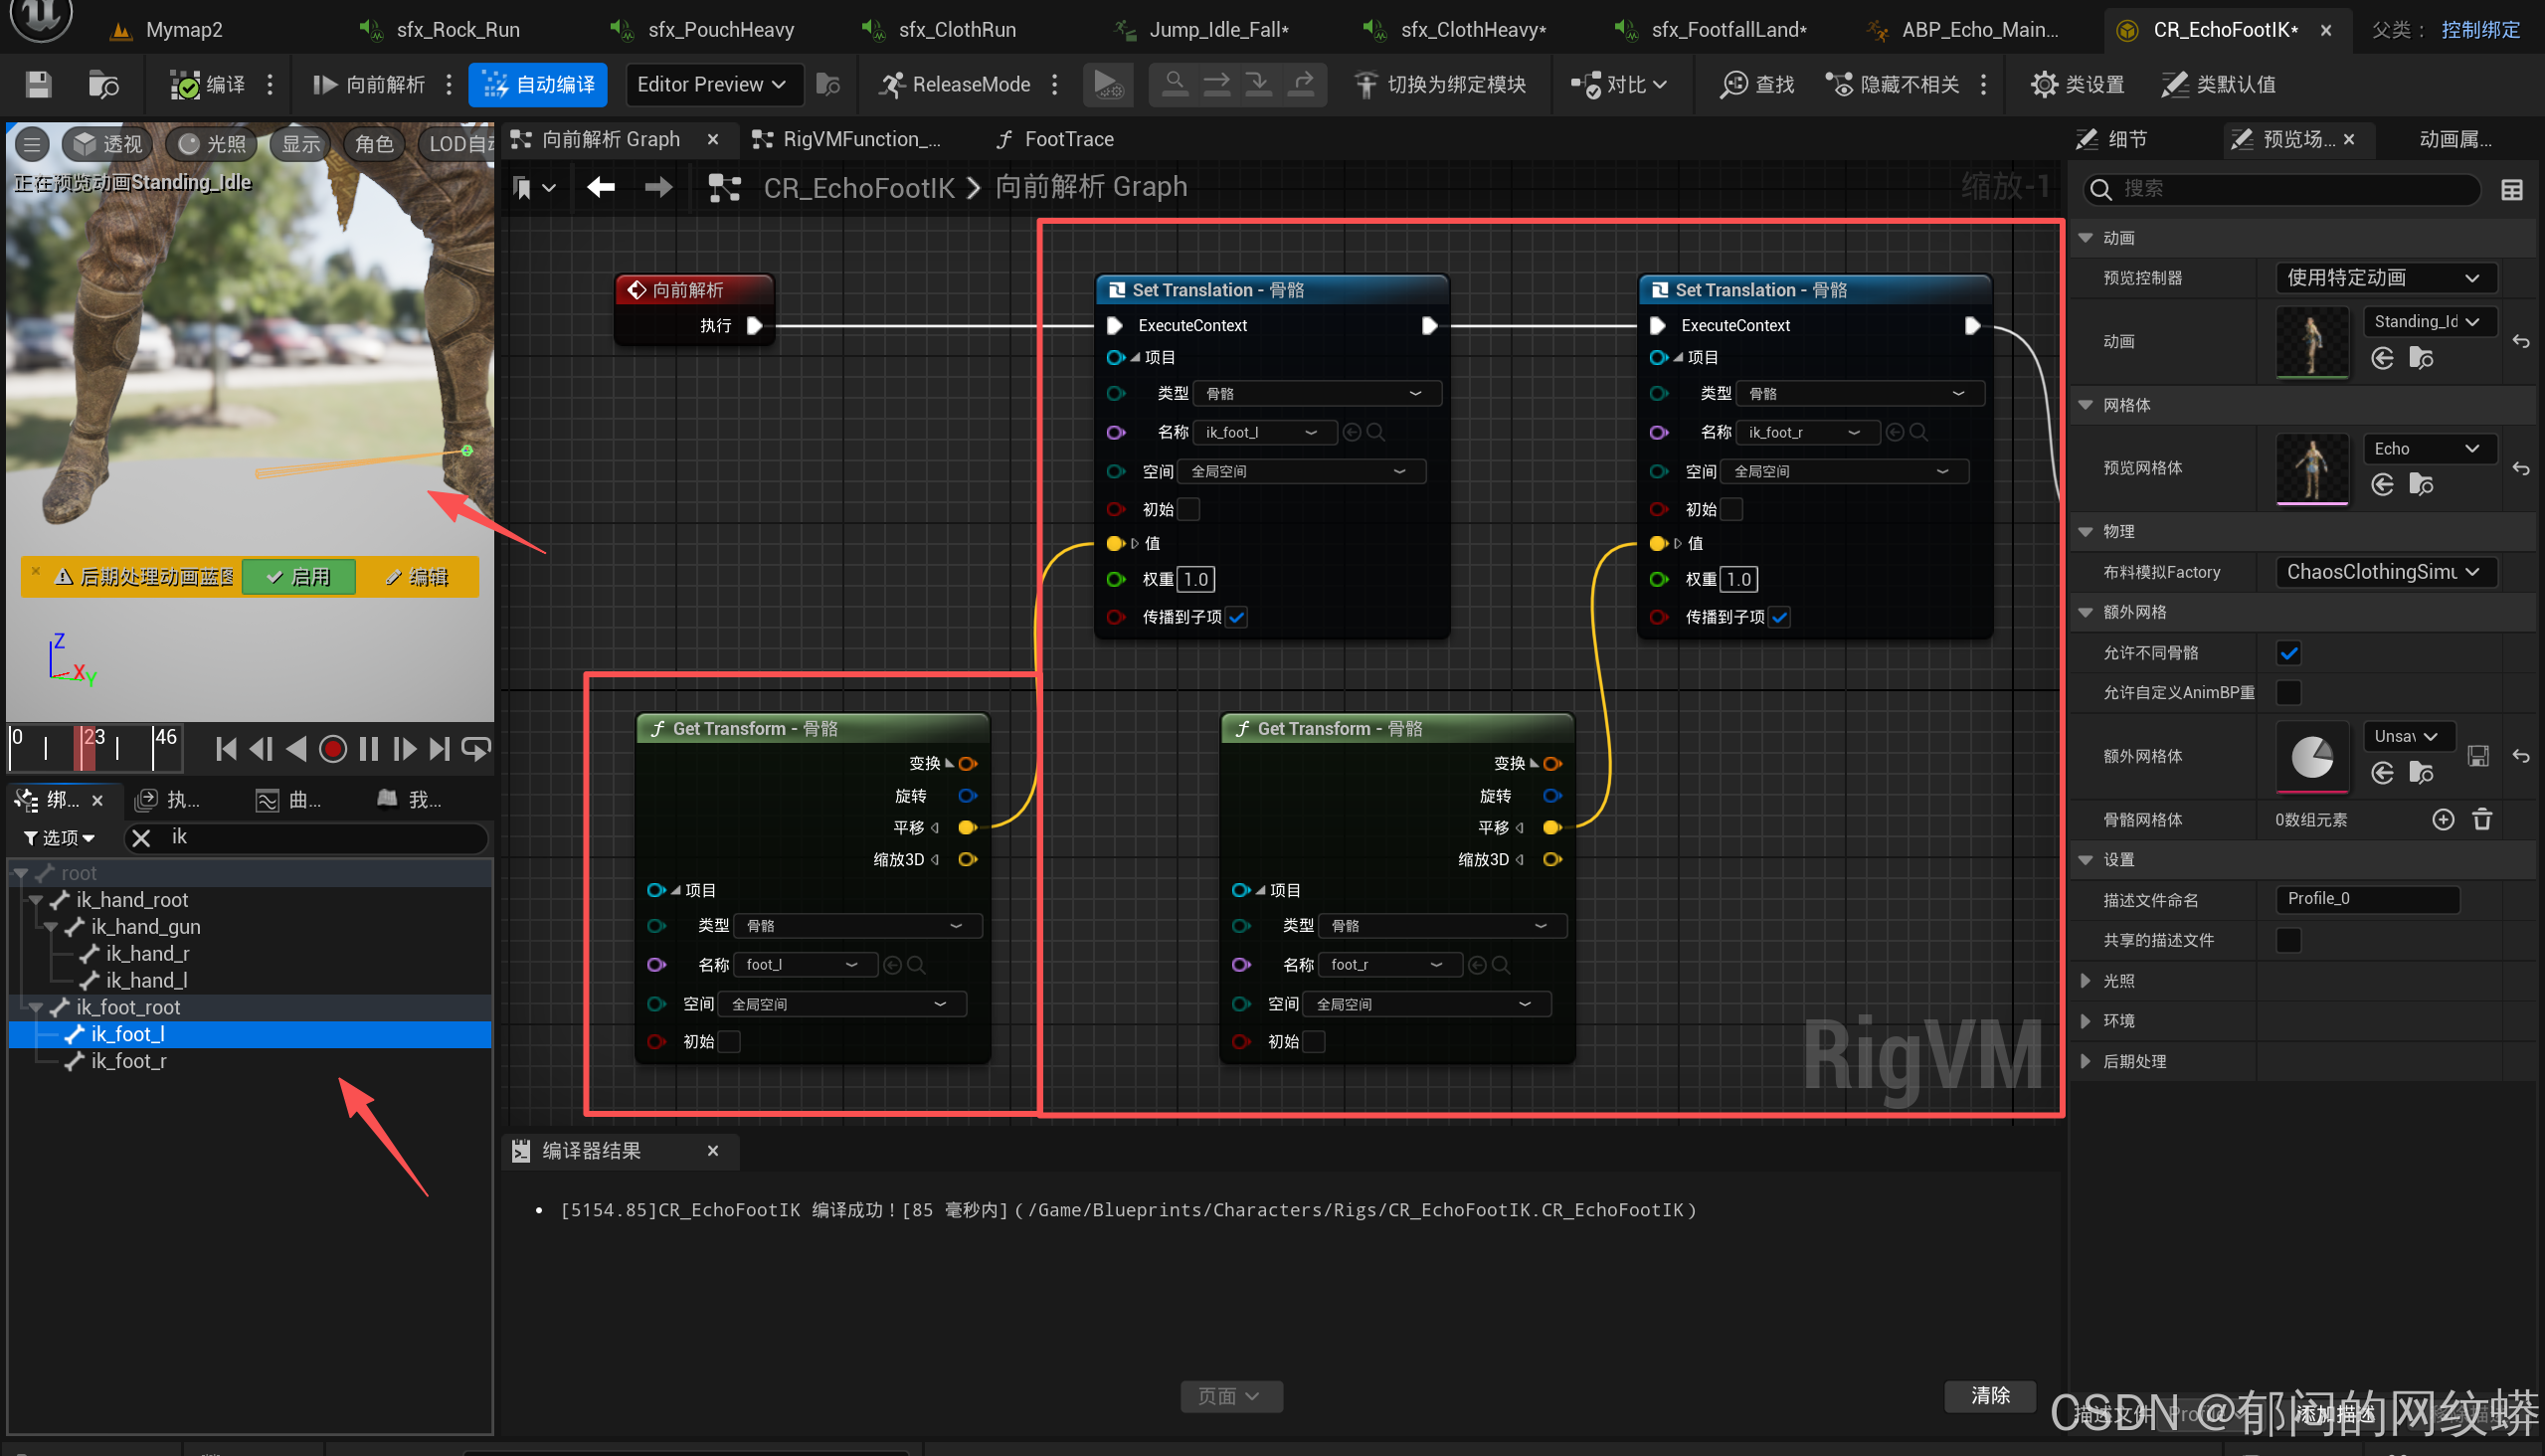2545x1456 pixels.
Task: Uncheck 传播到子项 on ik_foot_l node
Action: (x=1237, y=617)
